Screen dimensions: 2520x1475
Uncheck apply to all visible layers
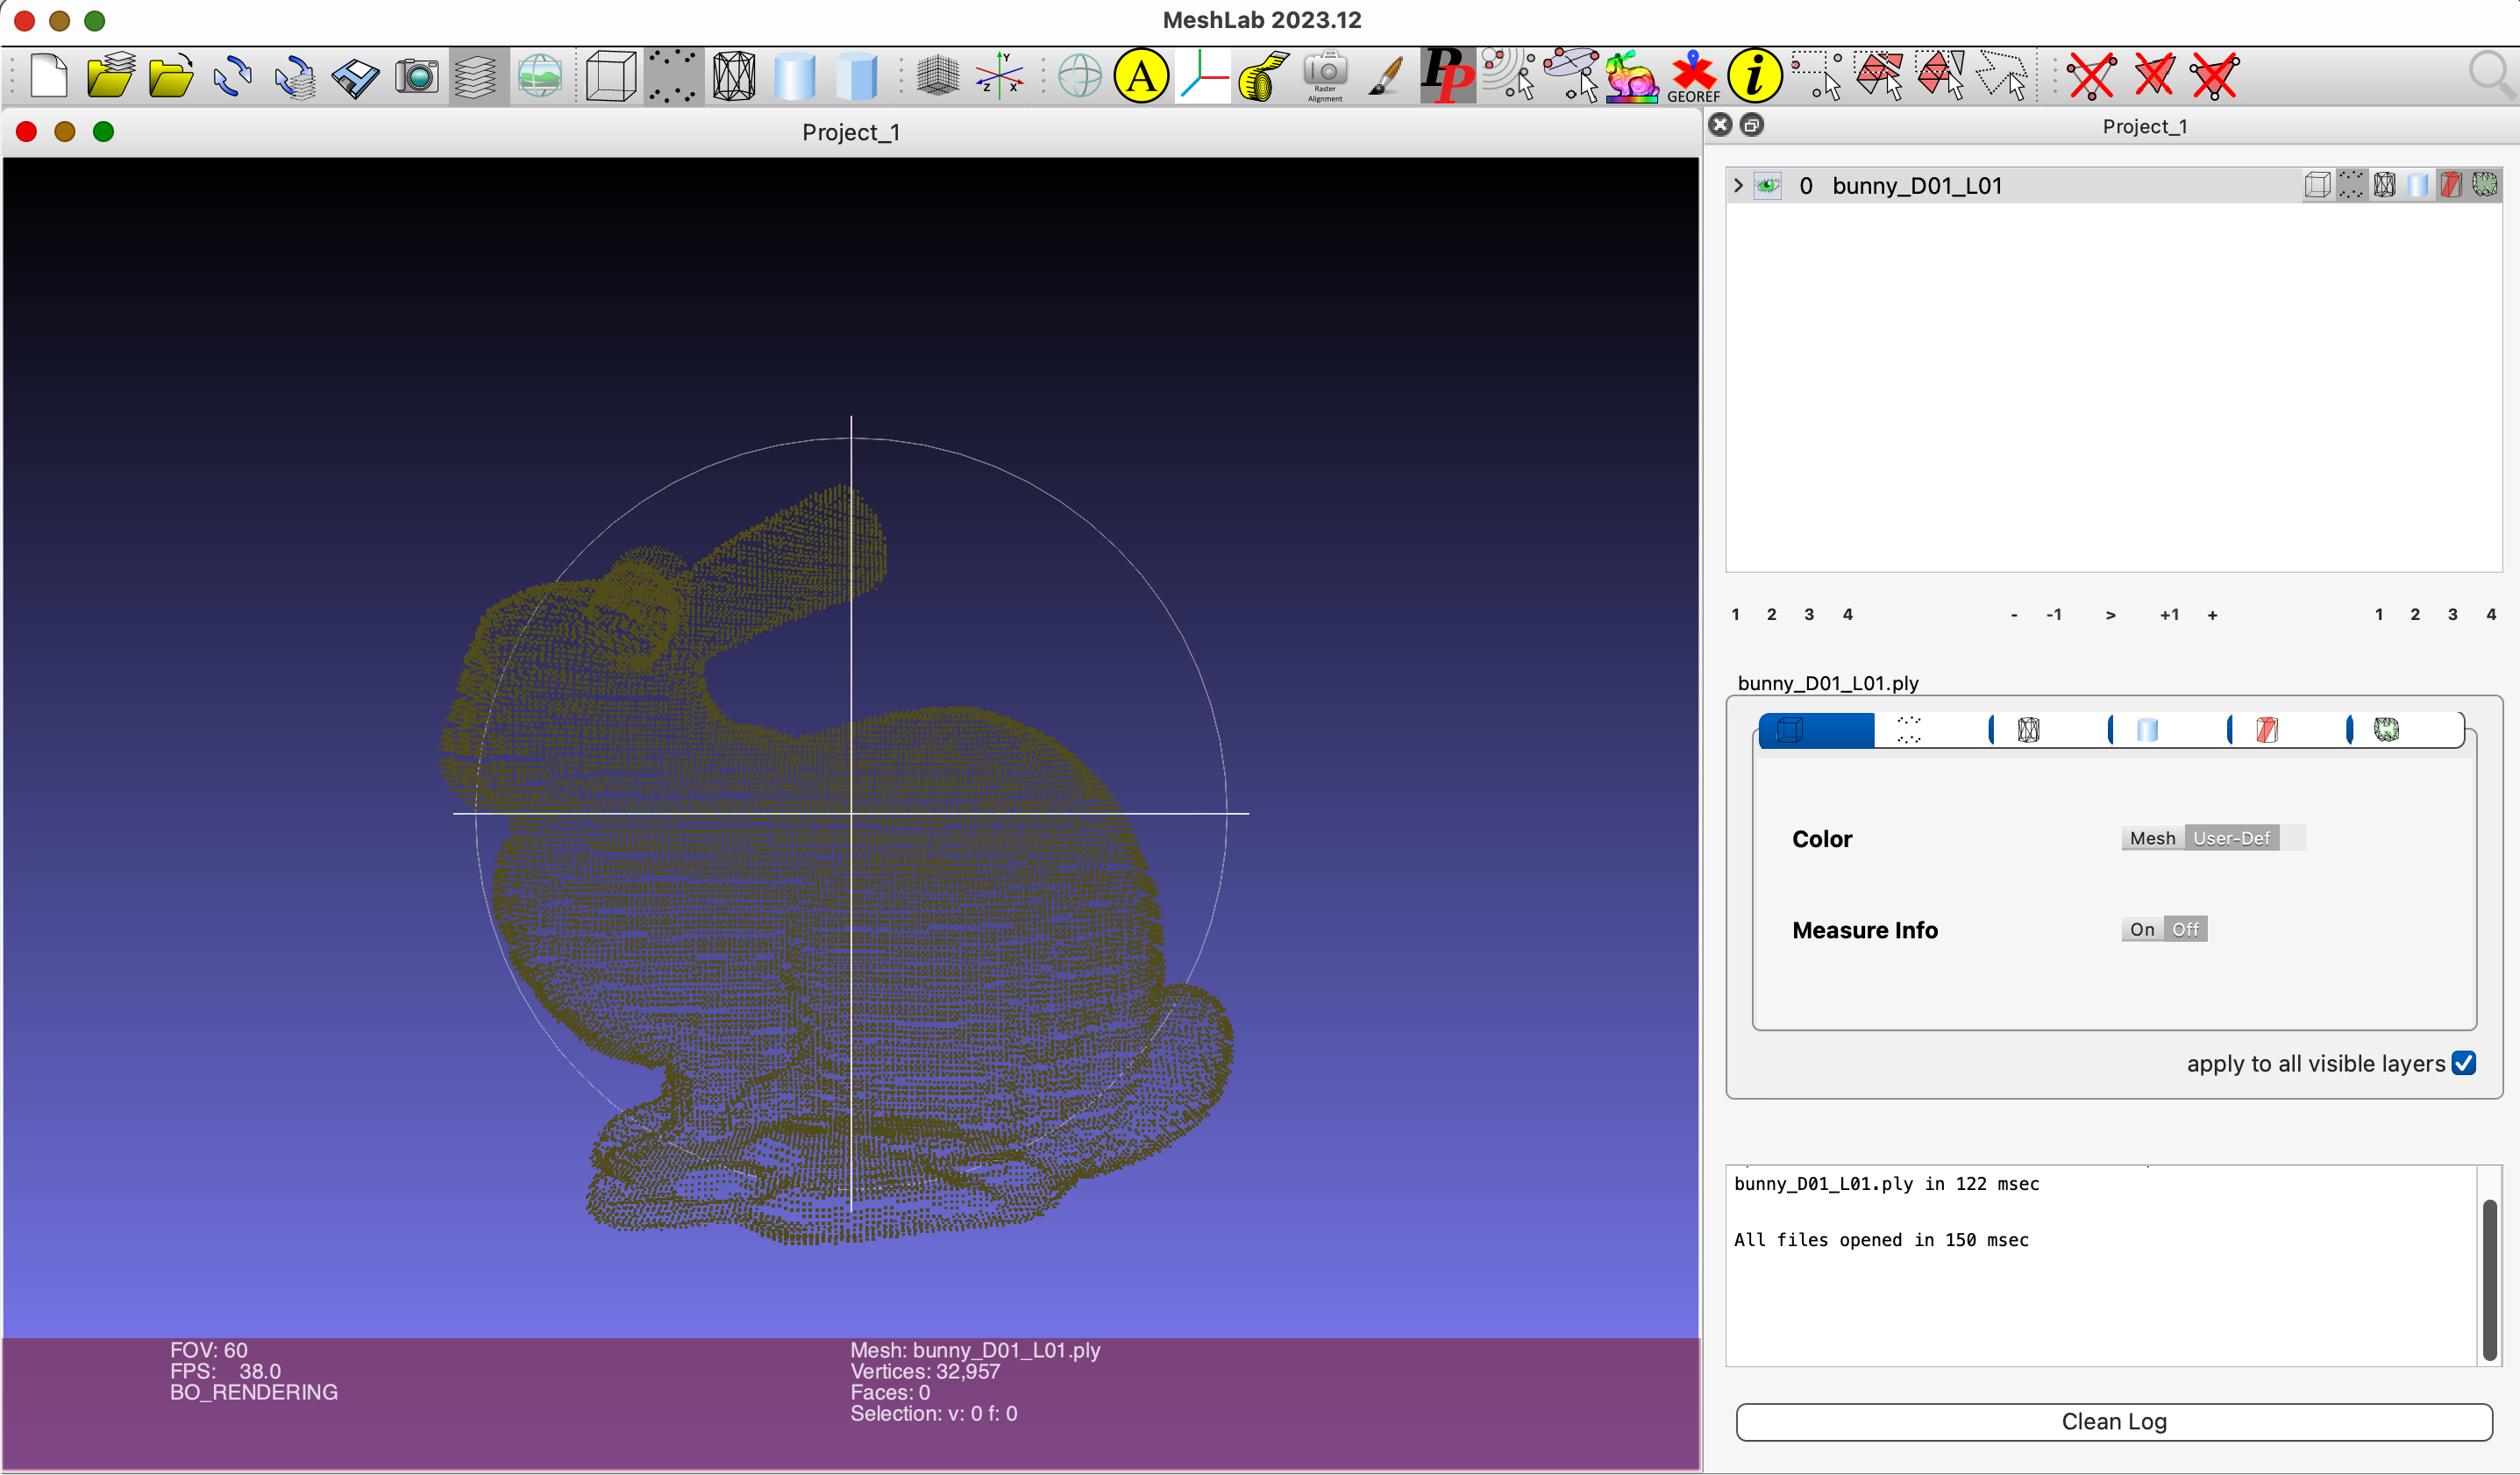[x=2464, y=1063]
